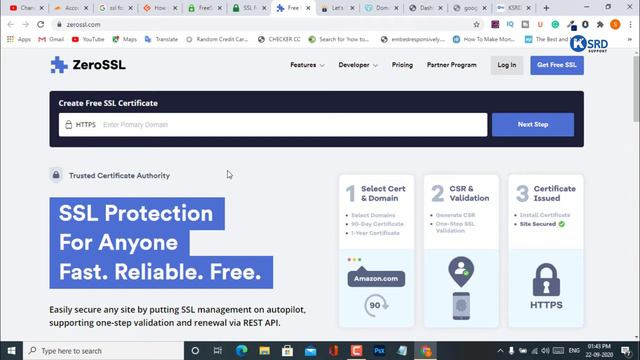Screen dimensions: 640x360
Task: Open the Random Credit Car... bookmark
Action: point(217,39)
